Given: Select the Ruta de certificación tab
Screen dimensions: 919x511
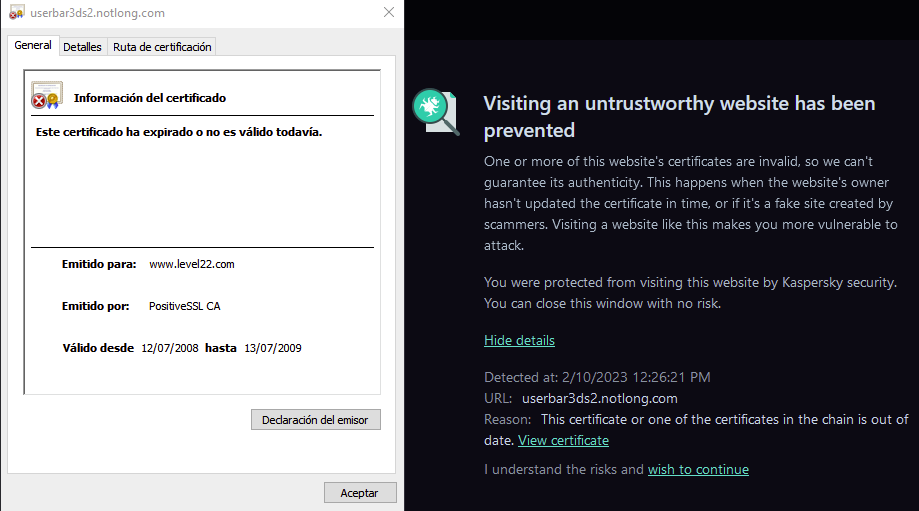Looking at the screenshot, I should click(x=162, y=47).
